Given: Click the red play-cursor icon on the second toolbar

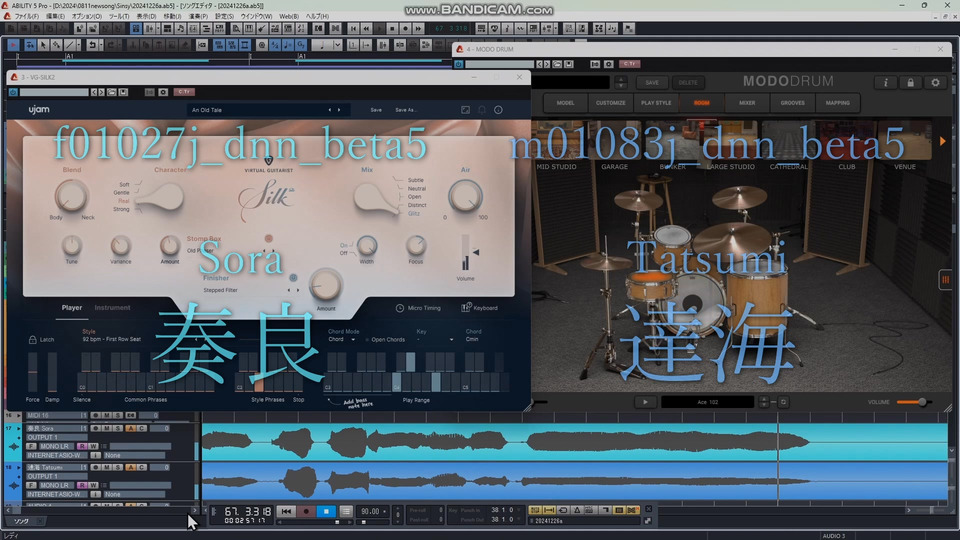Looking at the screenshot, I should coord(13,45).
